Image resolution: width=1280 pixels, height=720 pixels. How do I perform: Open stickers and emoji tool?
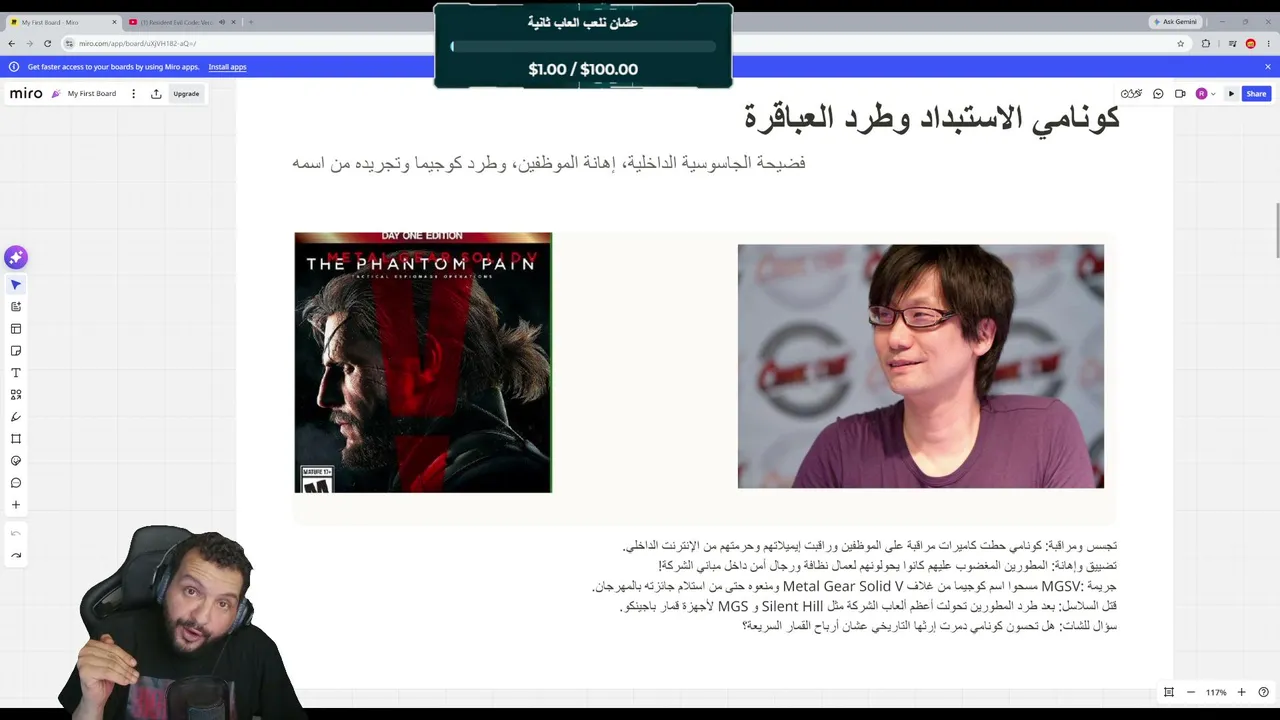tap(16, 461)
